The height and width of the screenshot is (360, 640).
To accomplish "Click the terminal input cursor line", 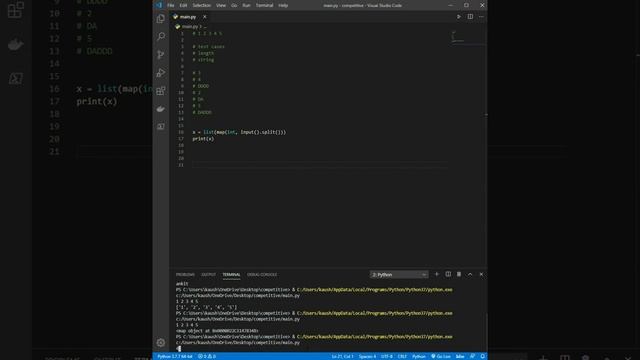I will [178, 349].
